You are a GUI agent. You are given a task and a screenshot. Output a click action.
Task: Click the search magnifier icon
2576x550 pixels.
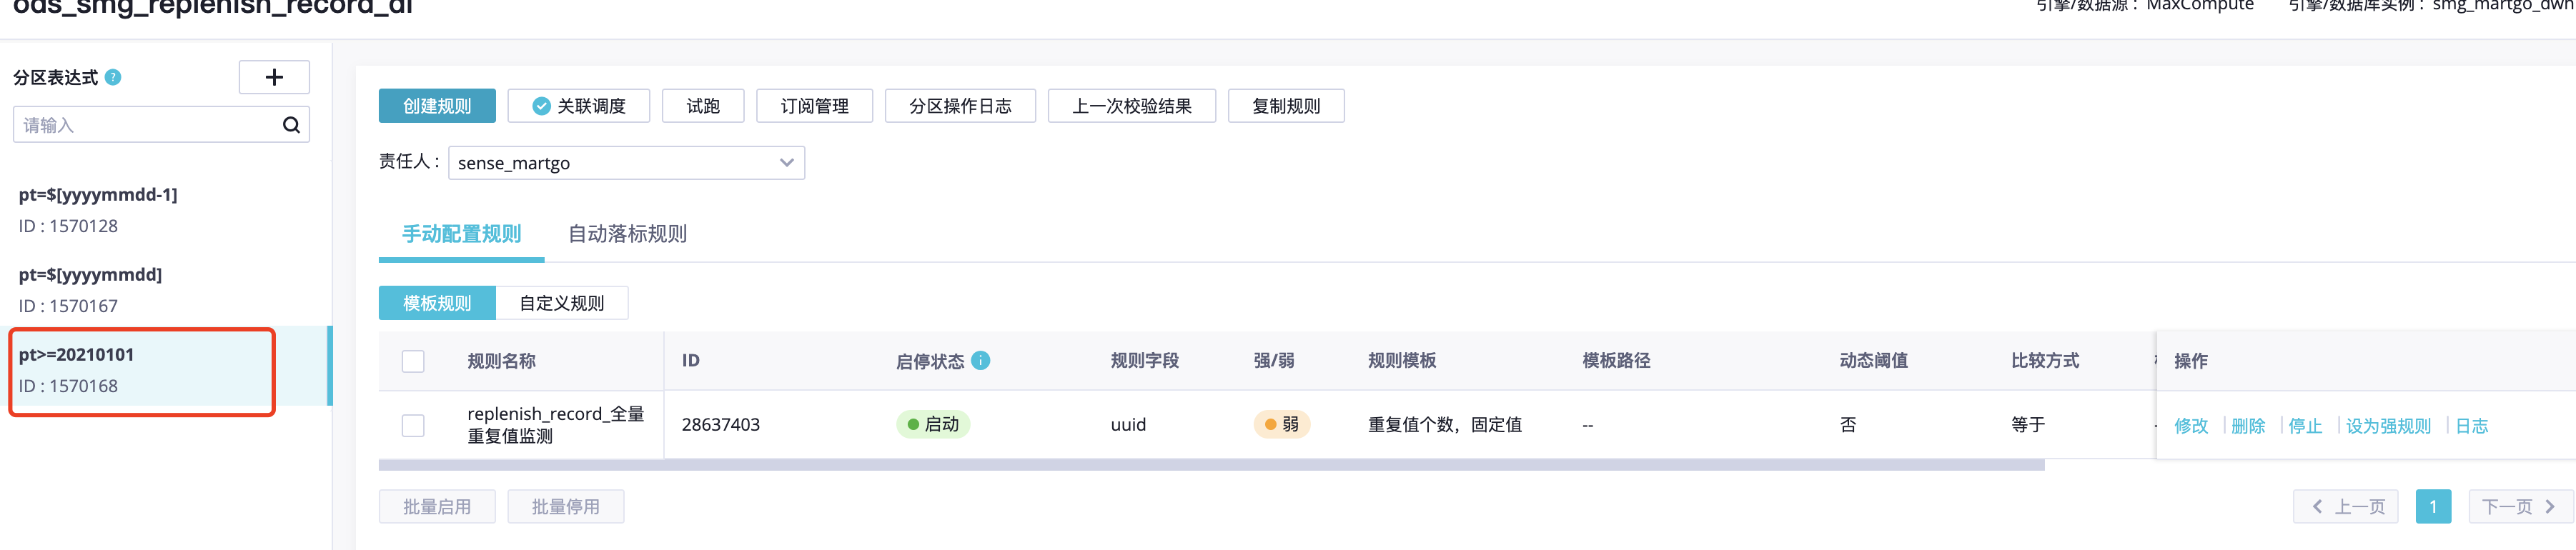click(291, 125)
